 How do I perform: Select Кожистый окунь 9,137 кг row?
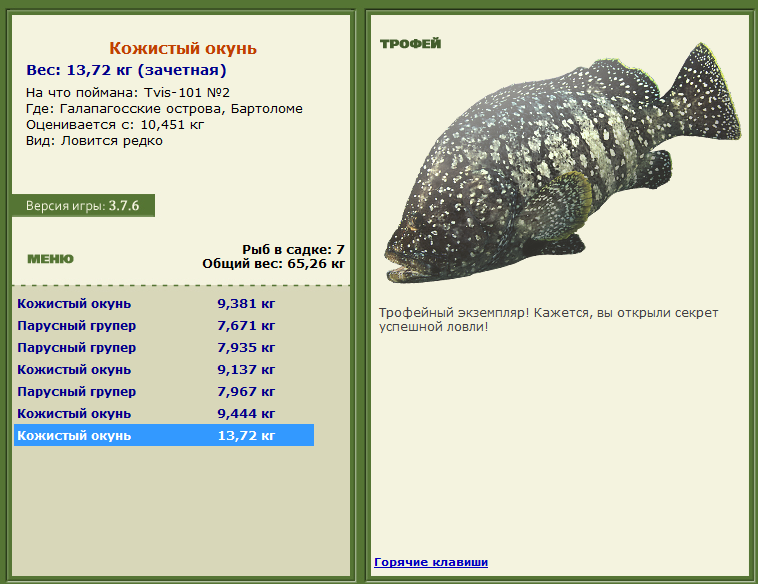[x=164, y=370]
